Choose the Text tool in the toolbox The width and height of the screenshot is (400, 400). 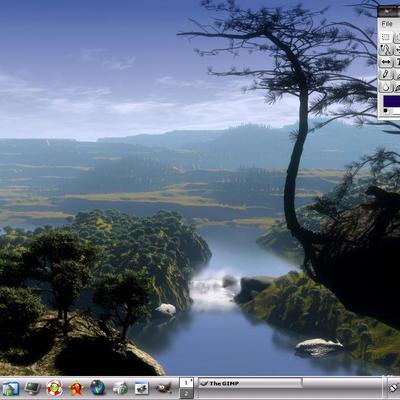point(397,62)
